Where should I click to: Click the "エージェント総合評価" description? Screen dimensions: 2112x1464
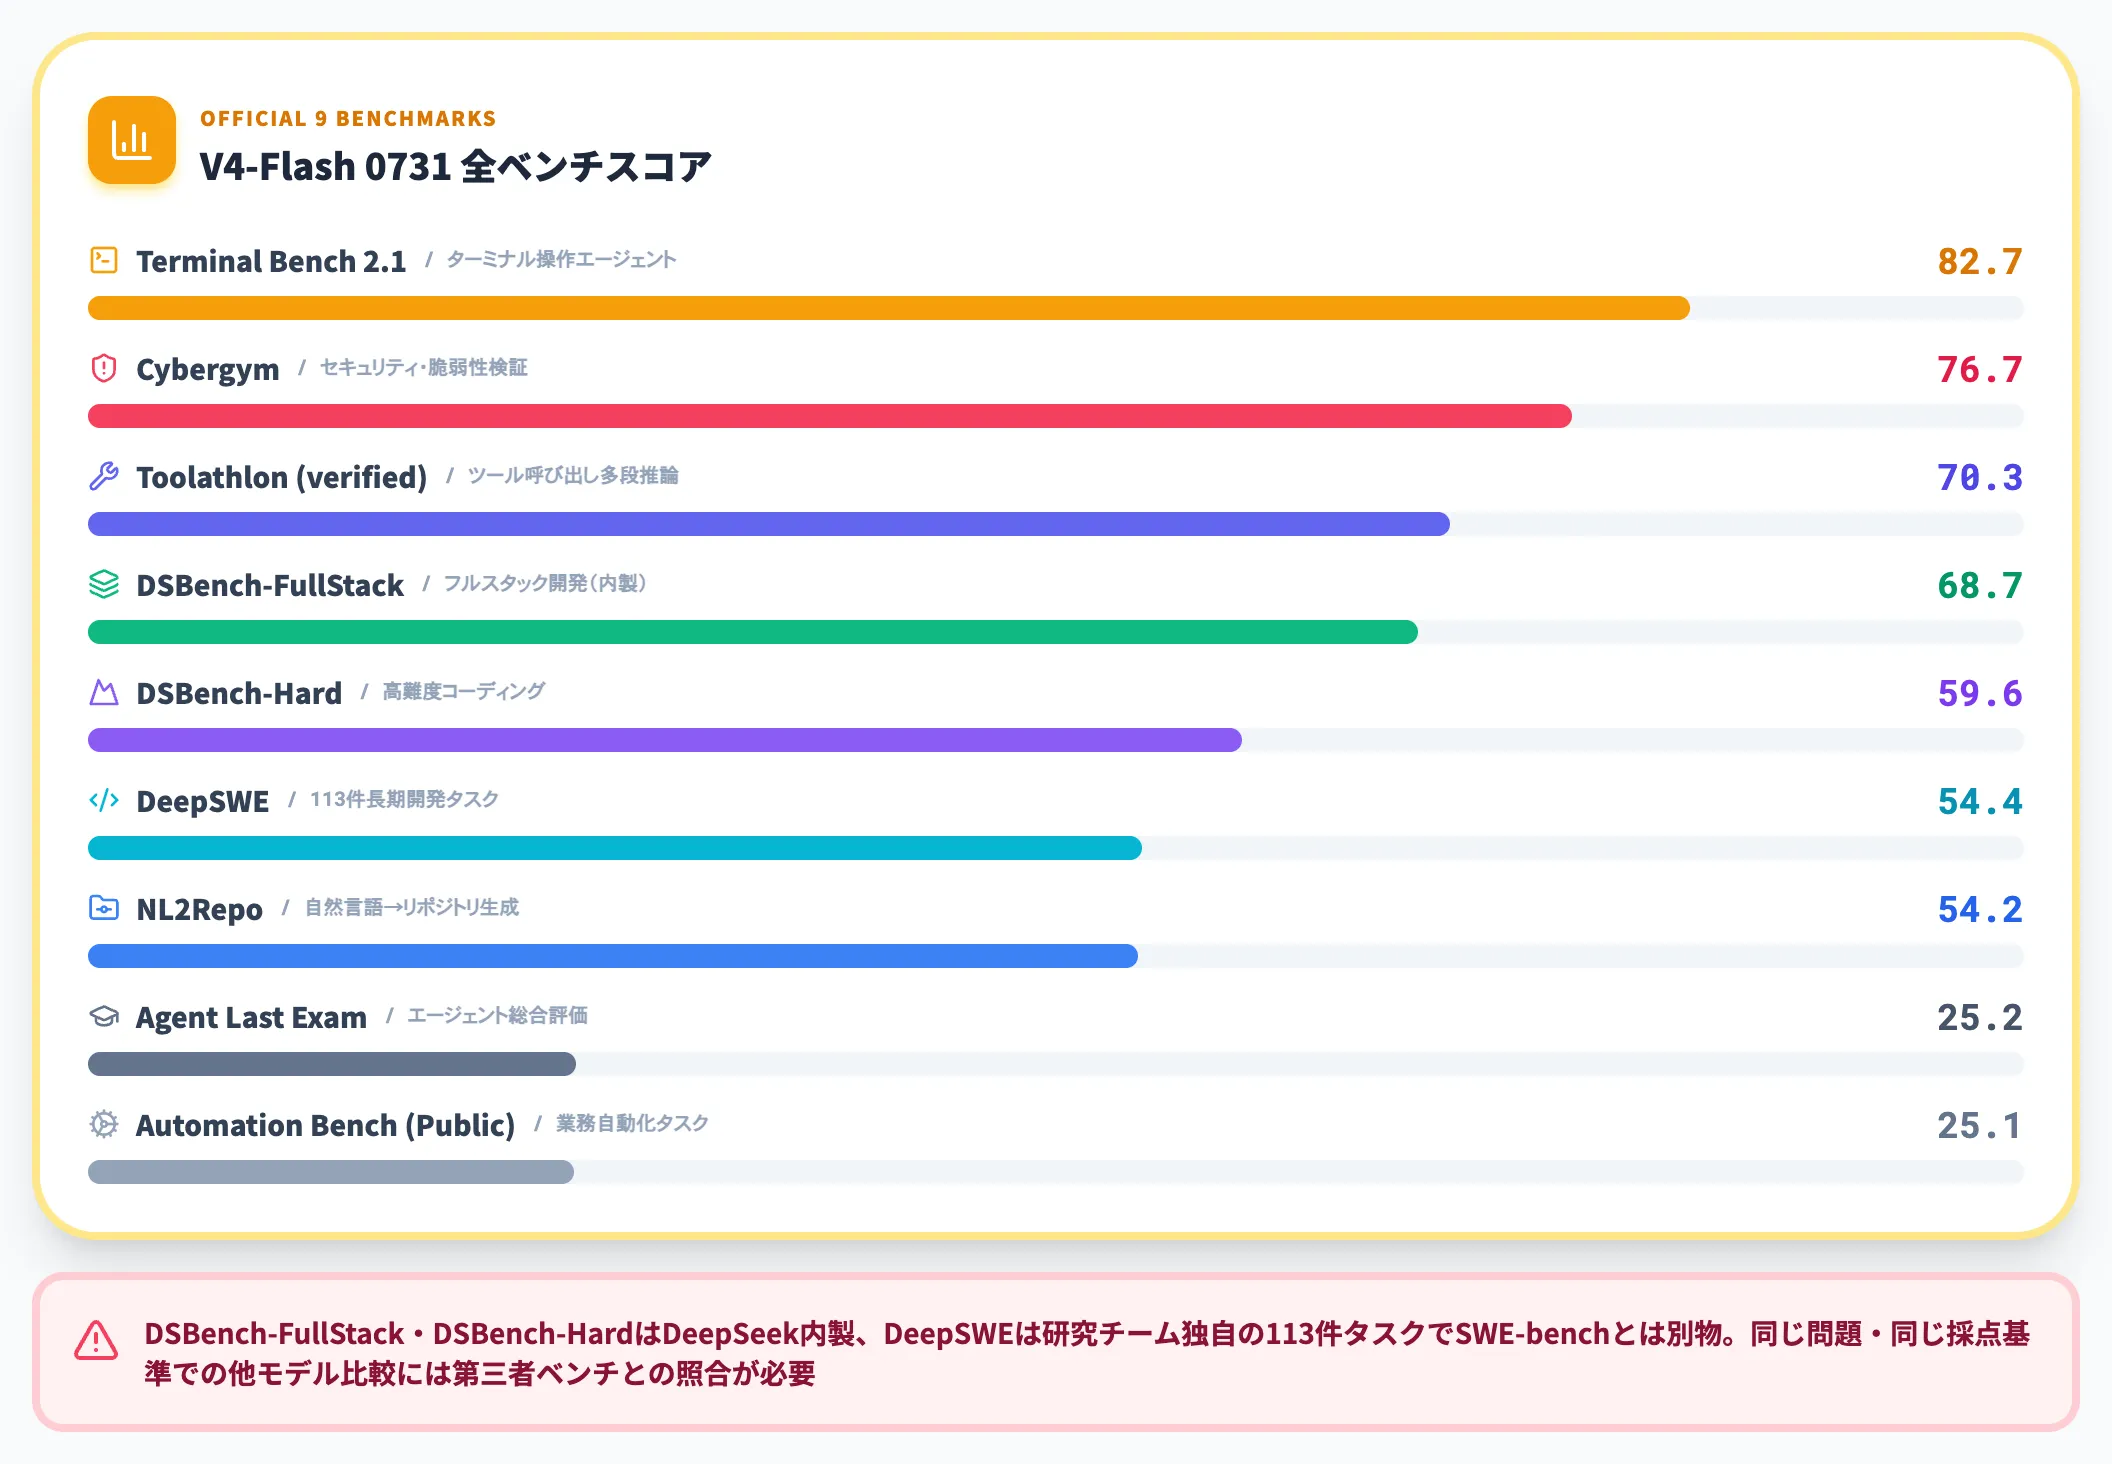coord(497,1016)
